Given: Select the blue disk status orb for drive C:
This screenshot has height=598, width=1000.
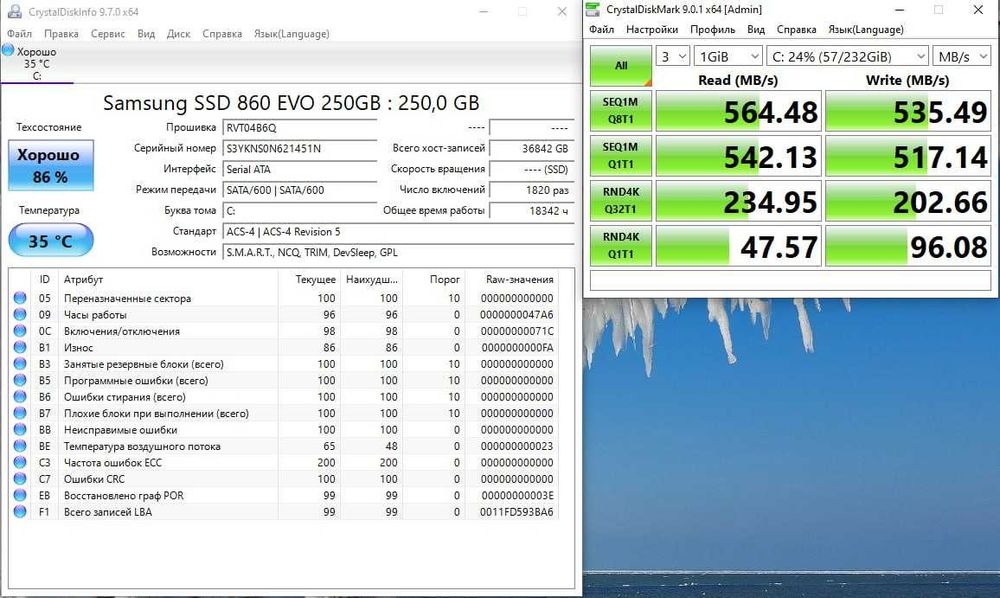Looking at the screenshot, I should pyautogui.click(x=8, y=50).
